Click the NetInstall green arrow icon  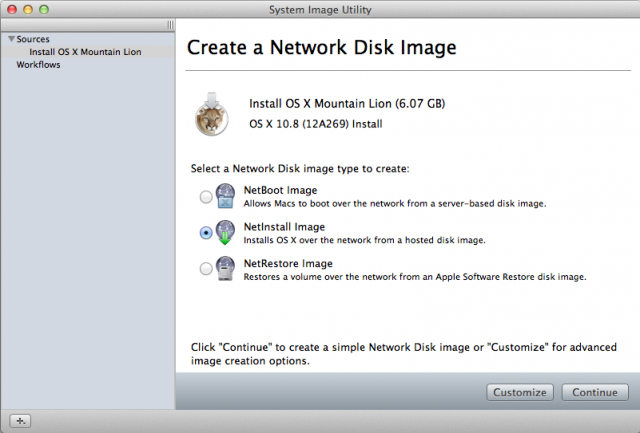tap(225, 233)
